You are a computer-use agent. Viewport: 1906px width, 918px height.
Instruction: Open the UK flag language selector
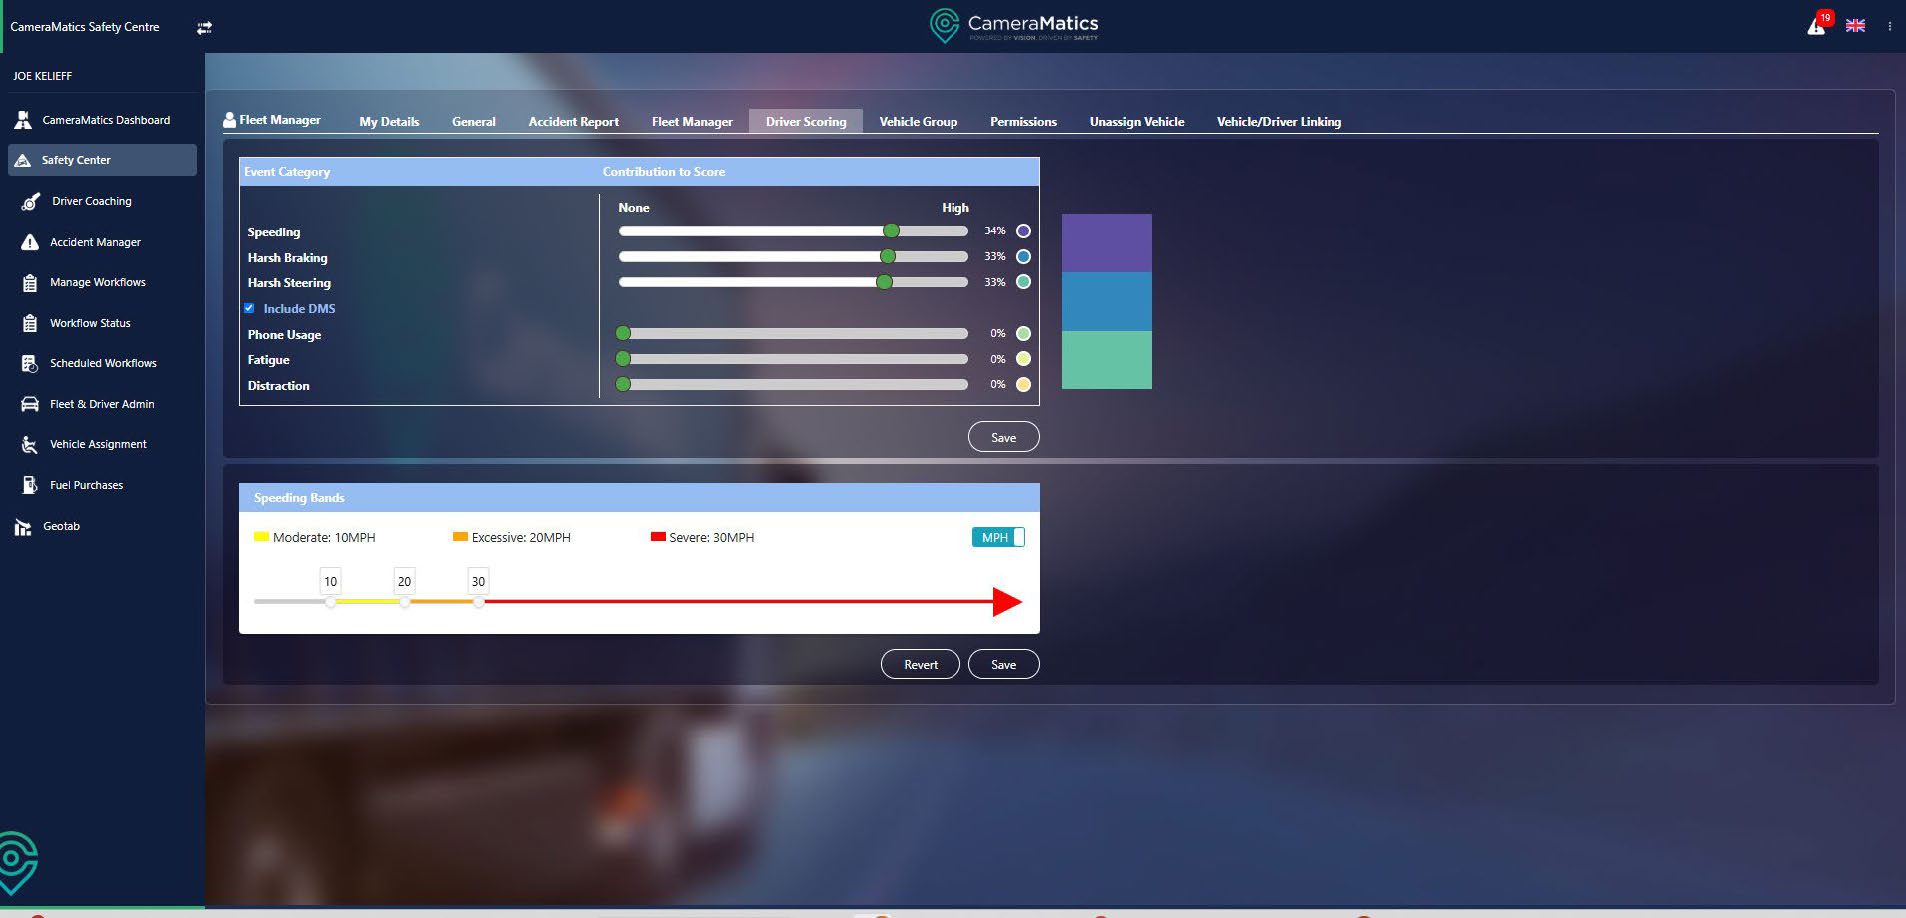click(1855, 26)
